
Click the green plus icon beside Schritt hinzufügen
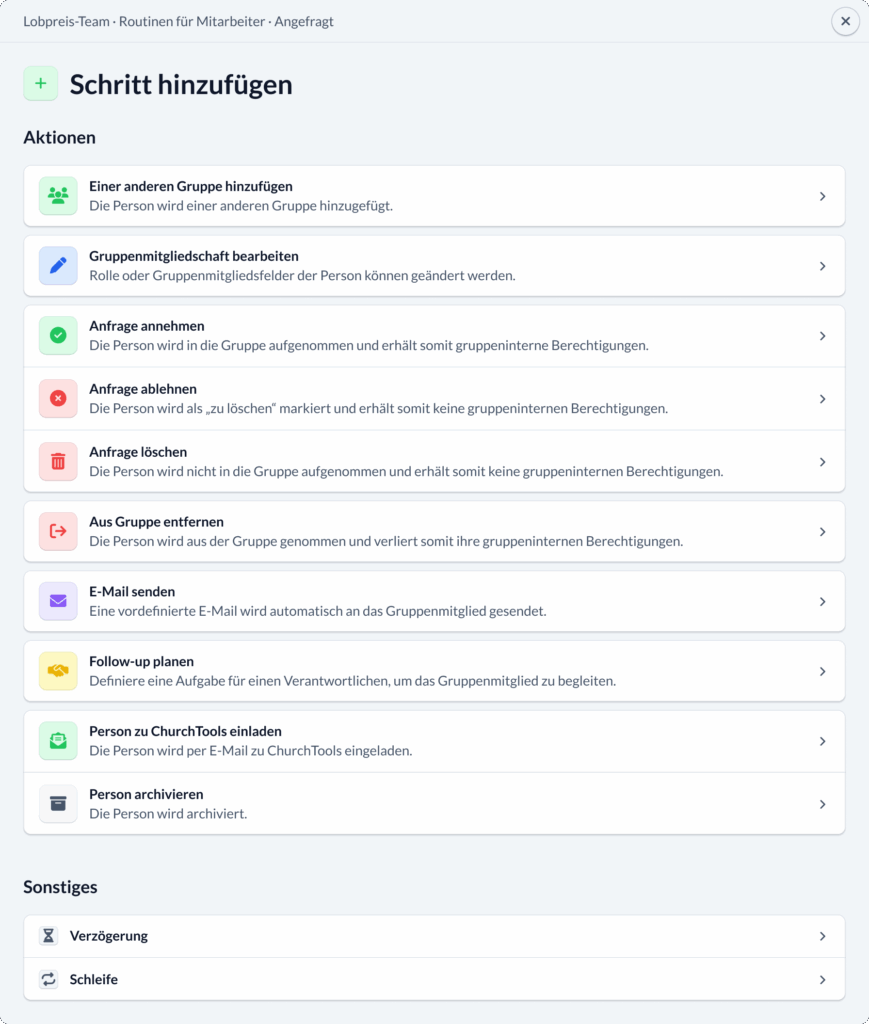coord(41,84)
